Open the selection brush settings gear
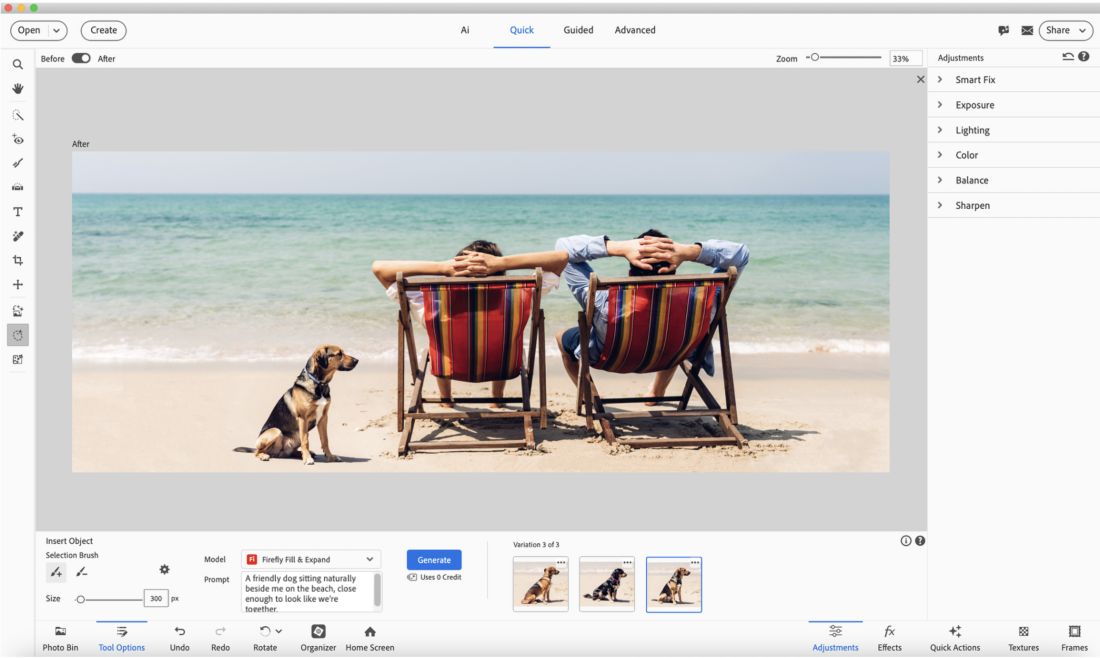Image resolution: width=1100 pixels, height=658 pixels. (164, 570)
